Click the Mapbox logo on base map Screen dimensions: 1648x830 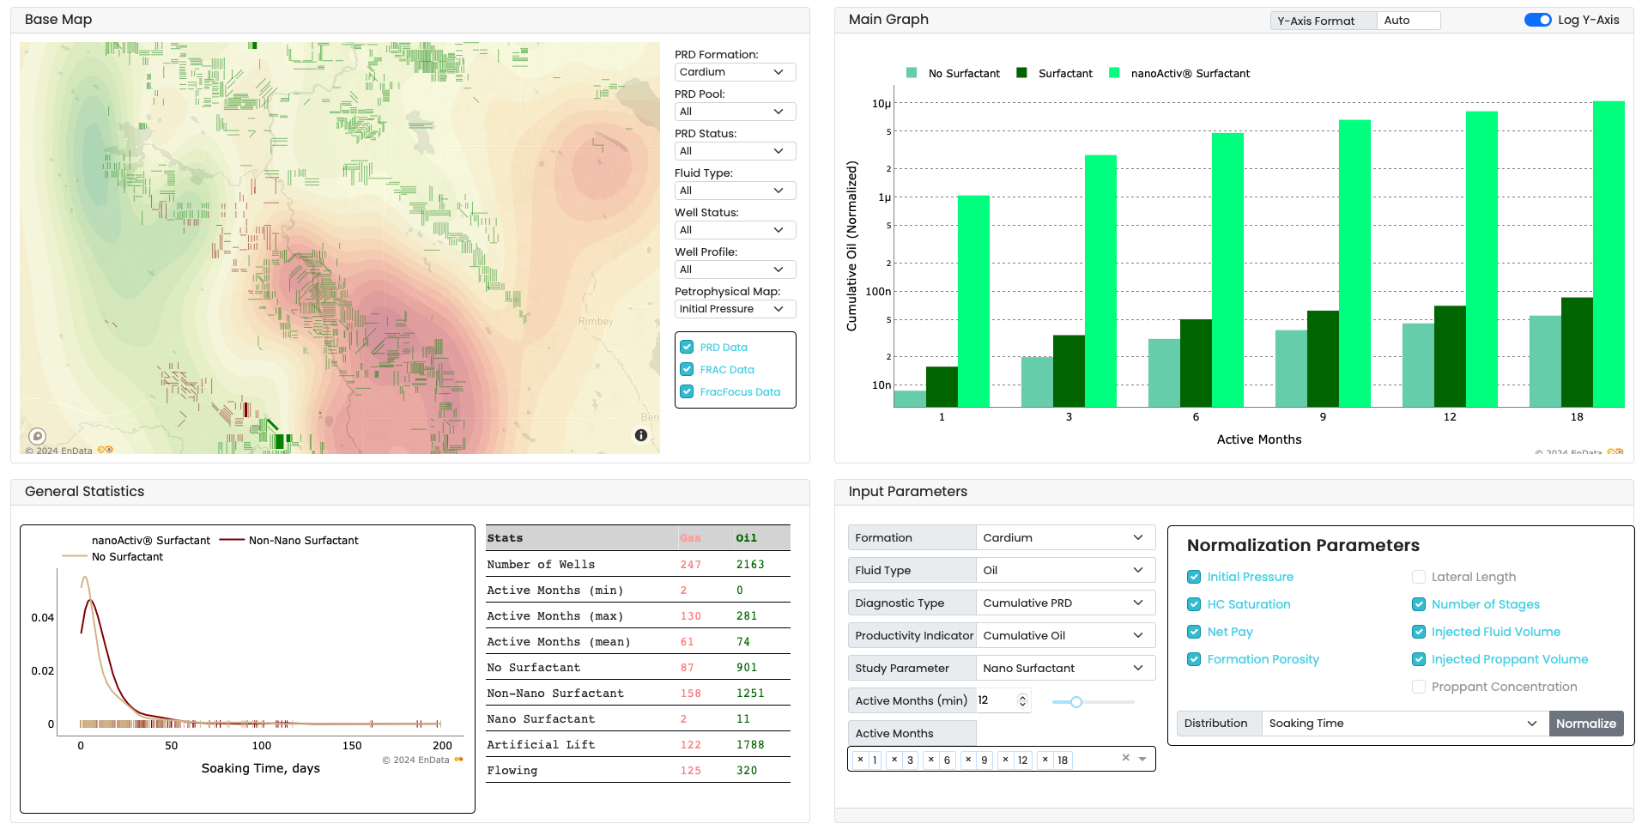(37, 436)
